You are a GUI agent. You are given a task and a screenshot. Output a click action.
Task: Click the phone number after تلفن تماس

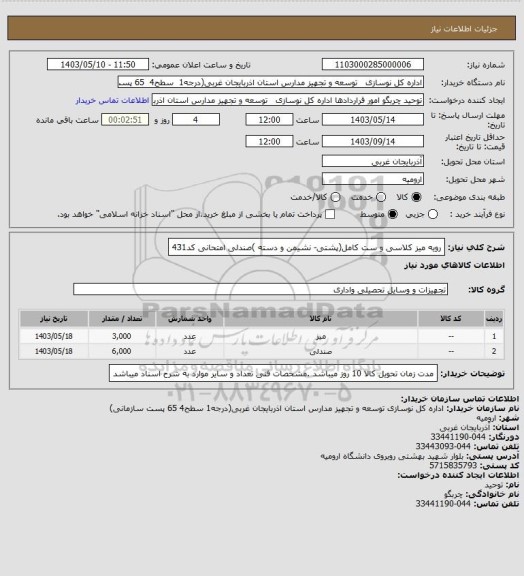443,446
